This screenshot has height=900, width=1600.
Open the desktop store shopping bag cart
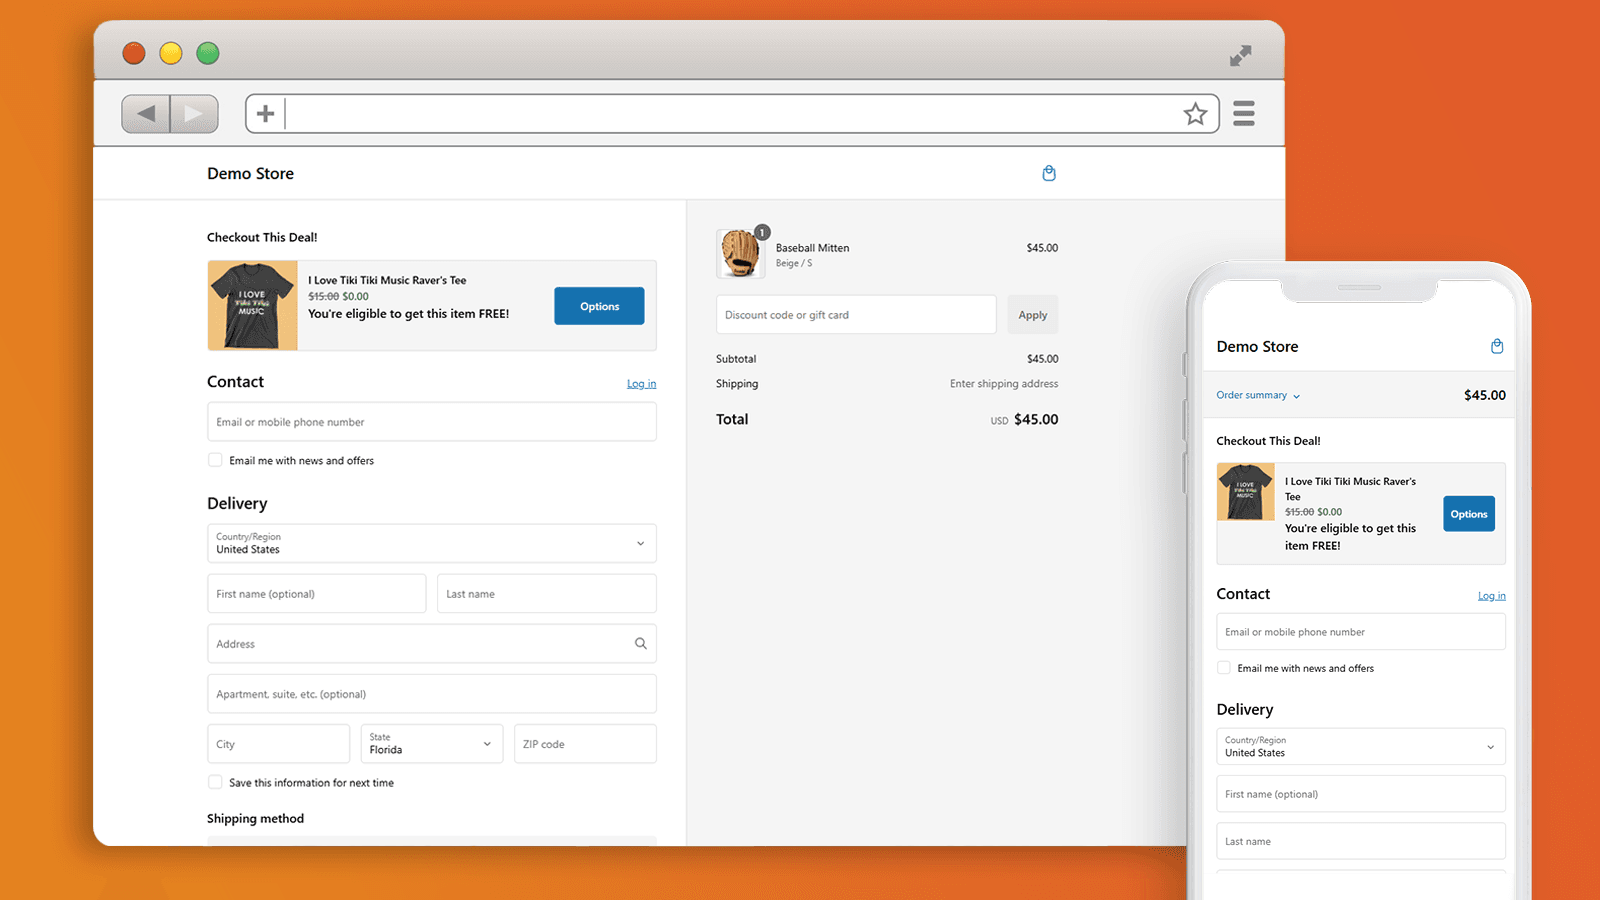tap(1049, 173)
